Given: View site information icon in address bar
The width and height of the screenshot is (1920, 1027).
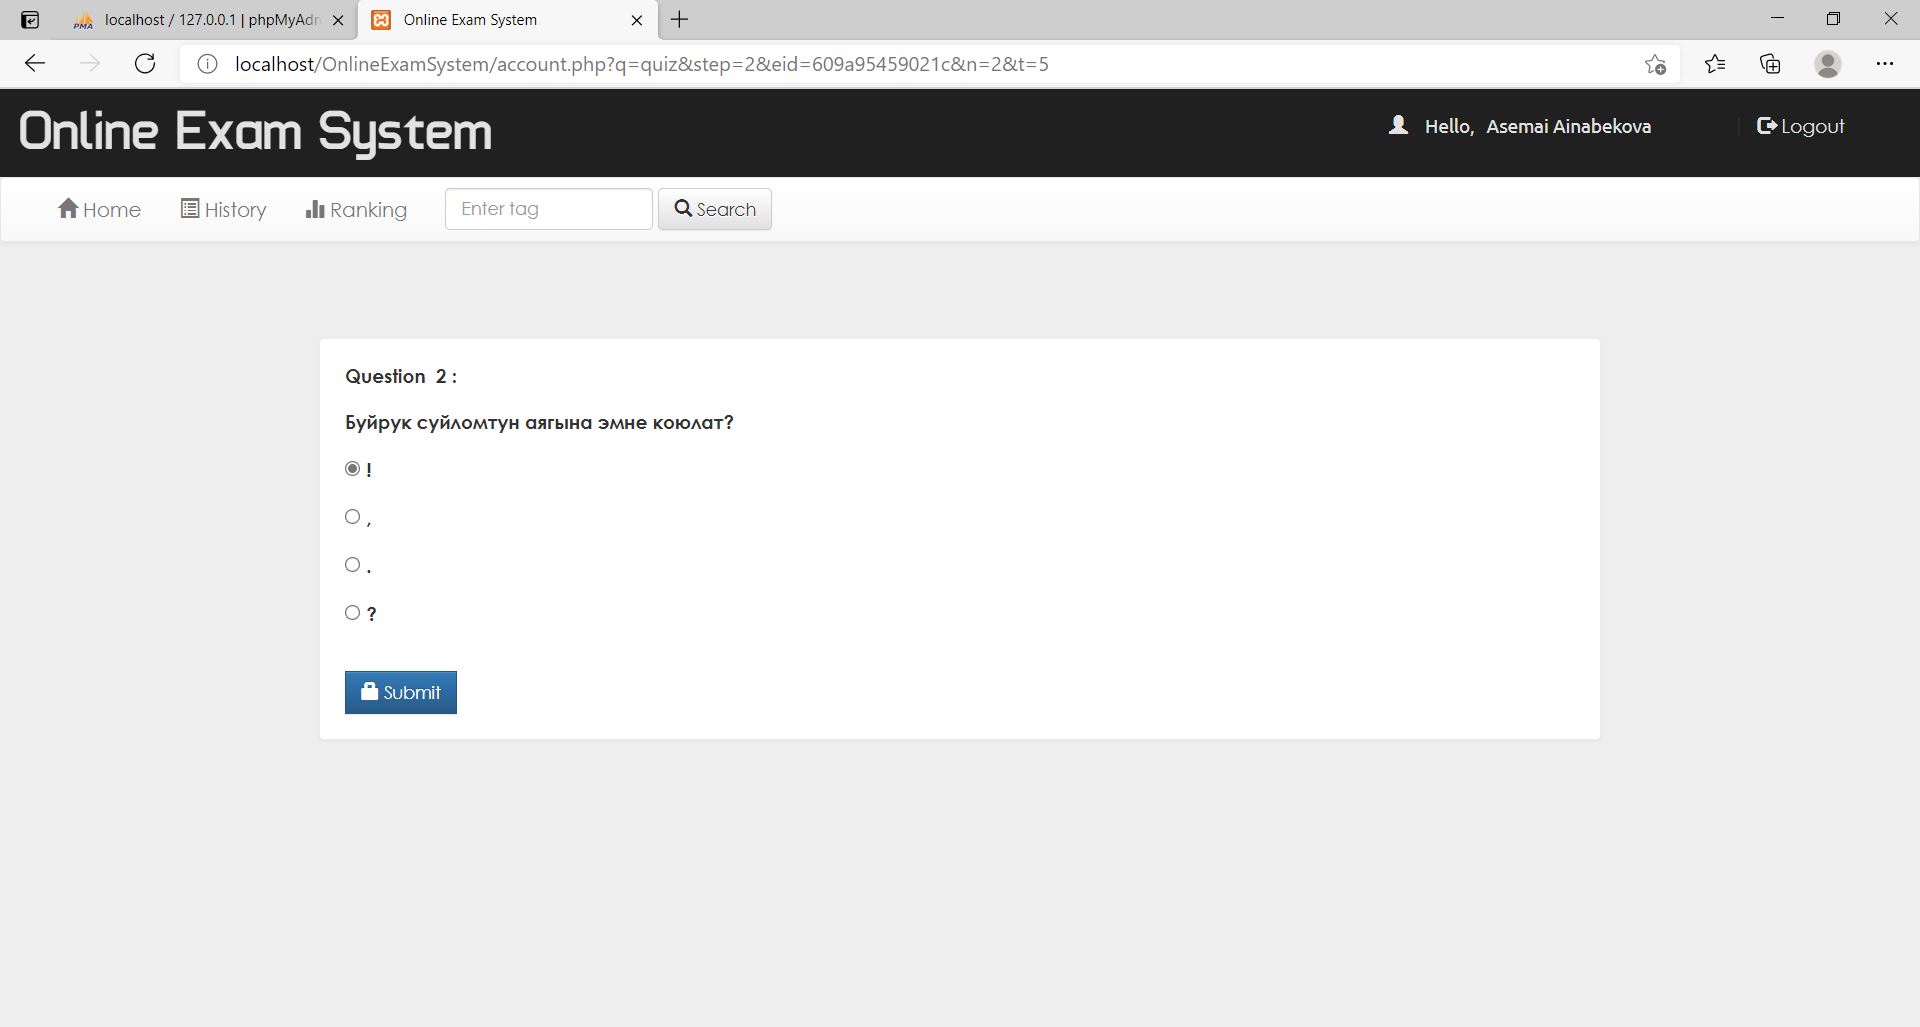Looking at the screenshot, I should 207,64.
